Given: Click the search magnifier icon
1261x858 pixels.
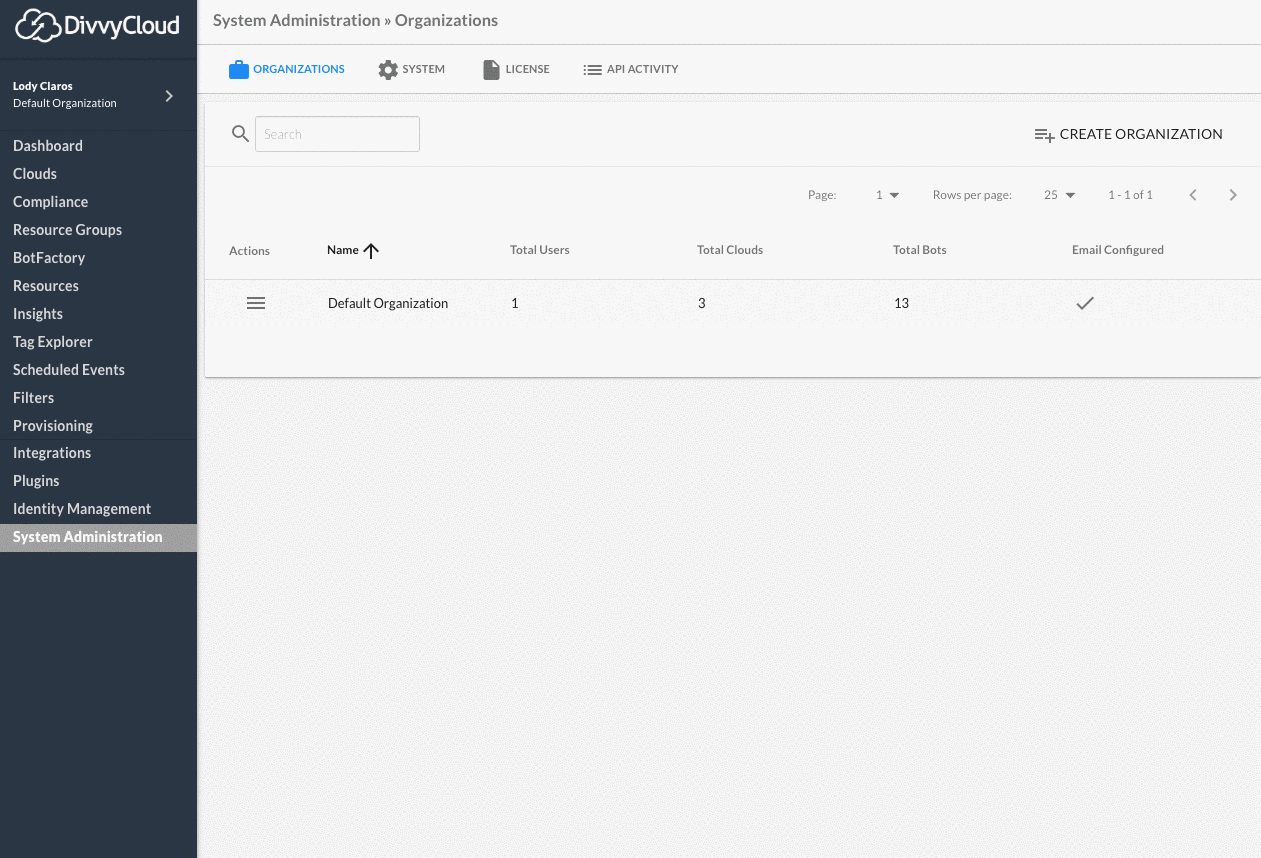Looking at the screenshot, I should click(x=240, y=134).
